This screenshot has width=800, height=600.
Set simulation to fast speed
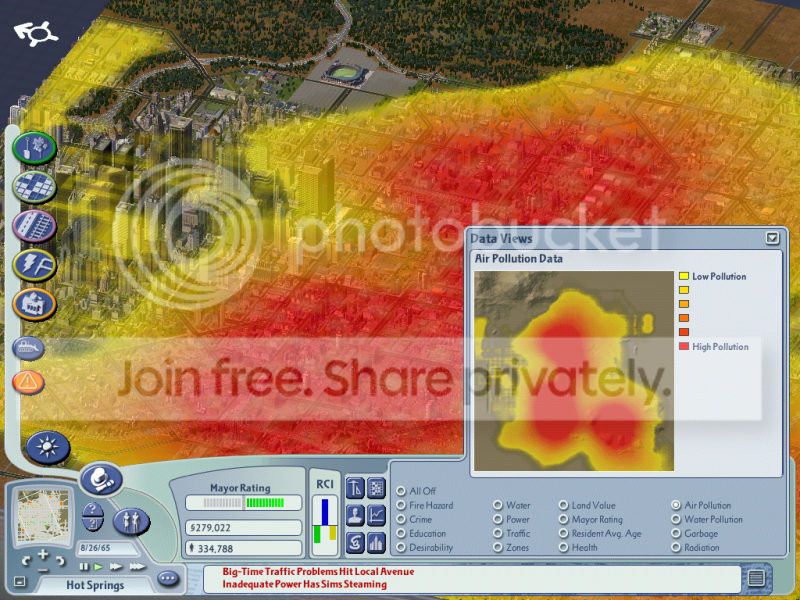click(x=116, y=566)
